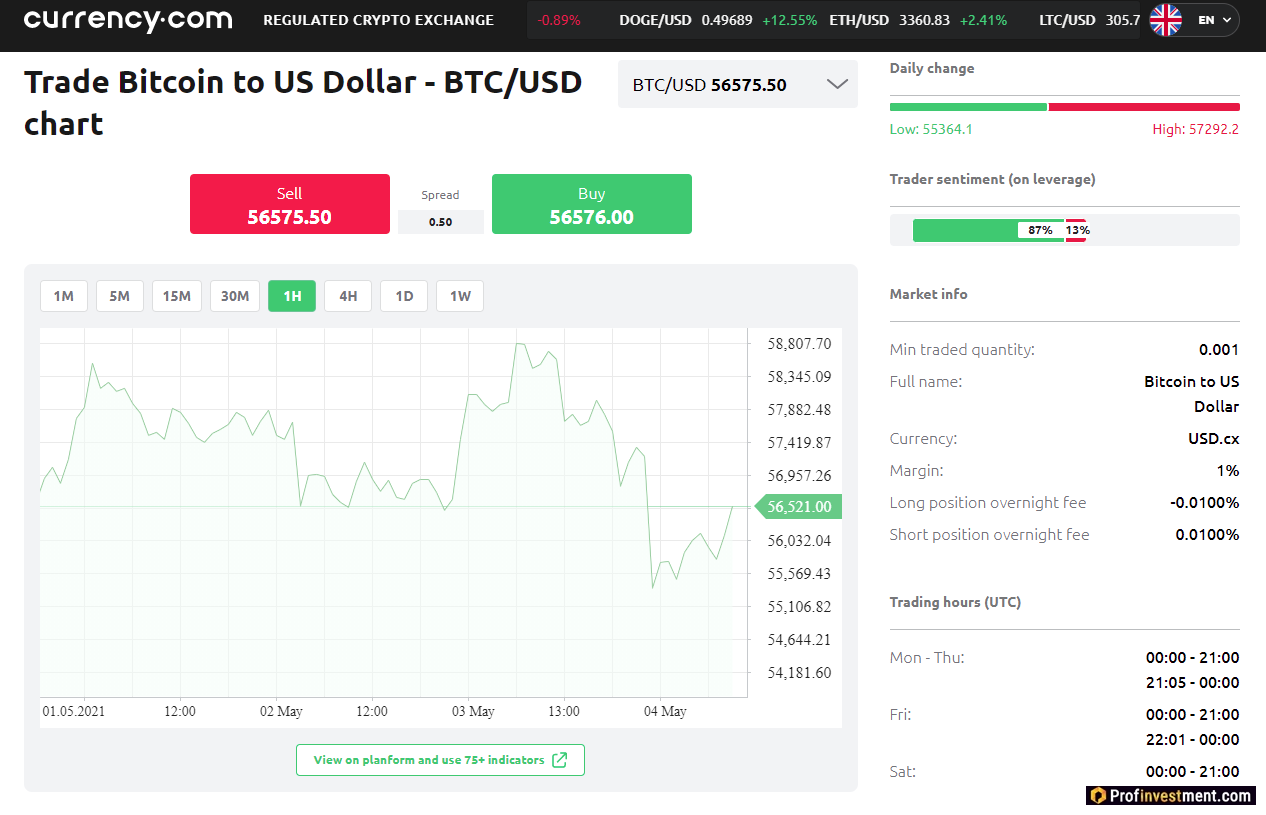1266x815 pixels.
Task: Select the 5M timeframe
Action: click(119, 296)
